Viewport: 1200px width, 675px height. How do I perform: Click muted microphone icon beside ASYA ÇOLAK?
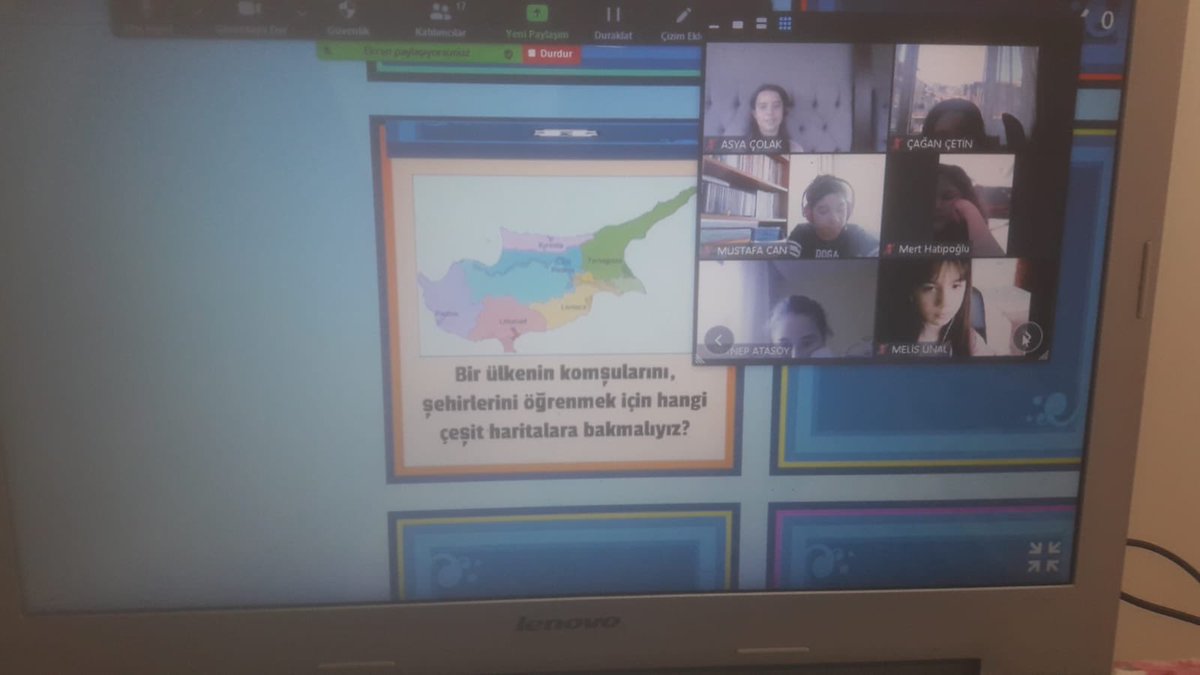pos(711,143)
